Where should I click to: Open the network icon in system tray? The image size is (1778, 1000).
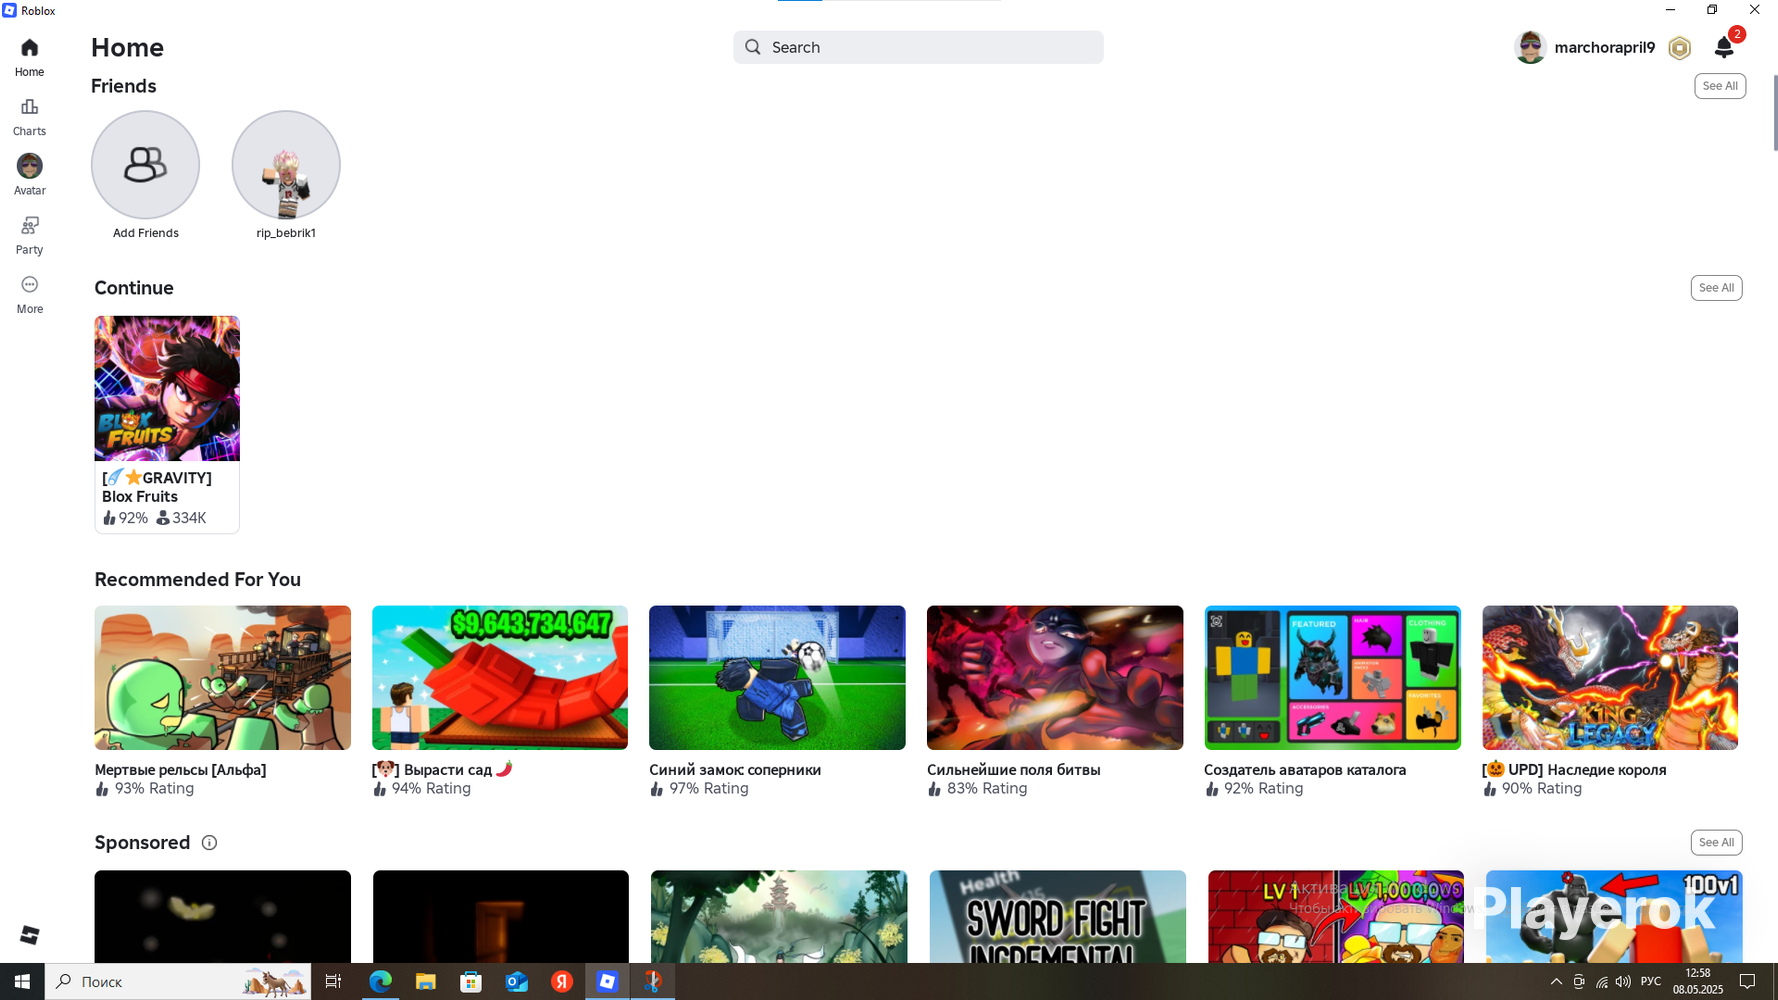(x=1601, y=982)
